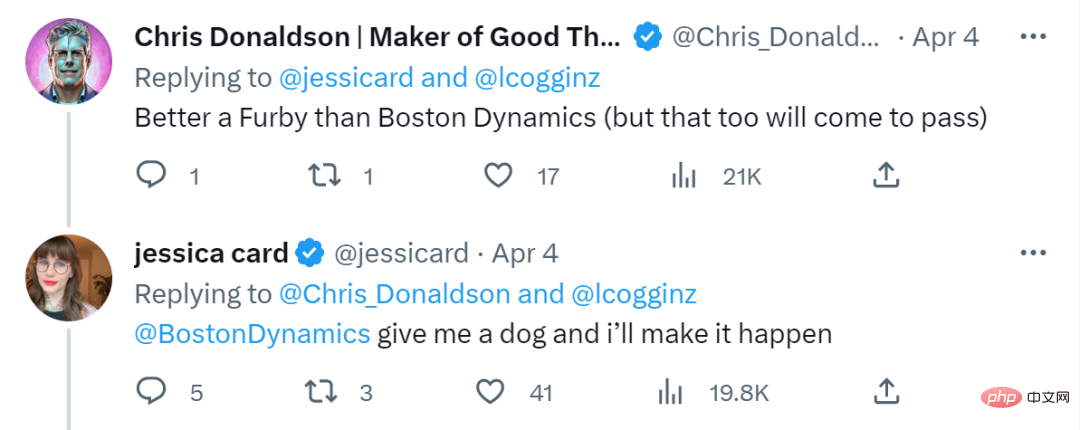This screenshot has height=430, width=1080.
Task: Like the Boston Dynamics Furby tweet
Action: pyautogui.click(x=497, y=176)
